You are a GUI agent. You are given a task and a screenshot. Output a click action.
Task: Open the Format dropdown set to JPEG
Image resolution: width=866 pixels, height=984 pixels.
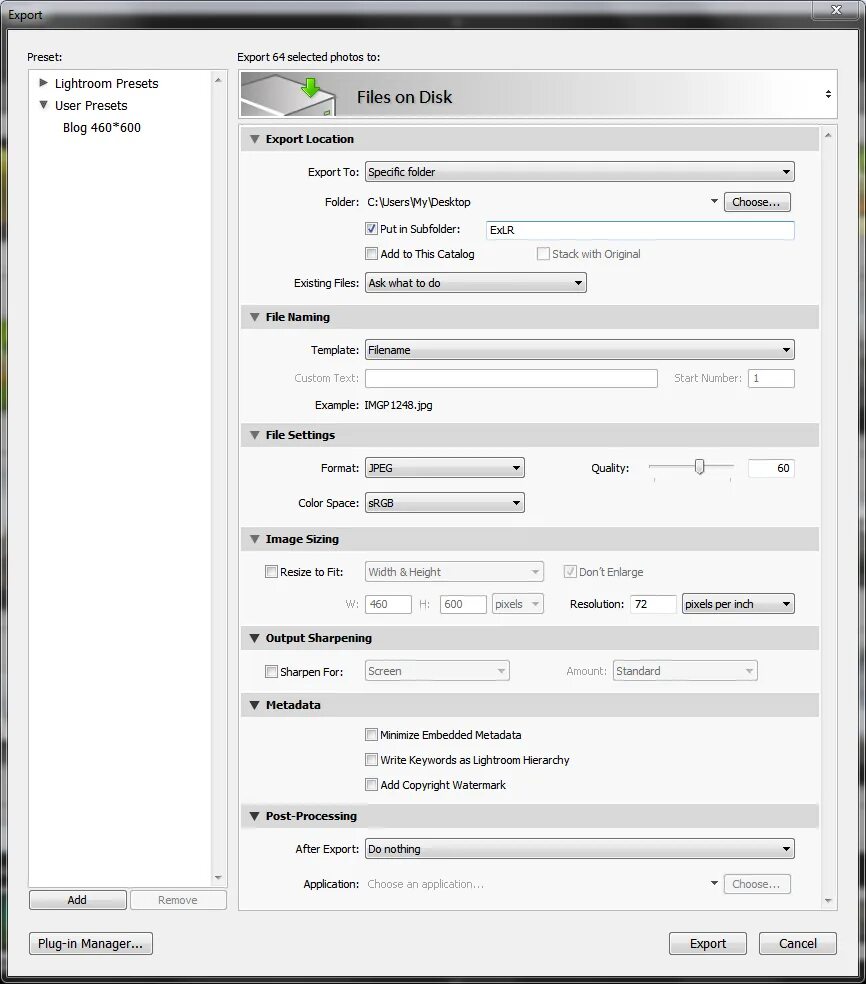(x=444, y=468)
